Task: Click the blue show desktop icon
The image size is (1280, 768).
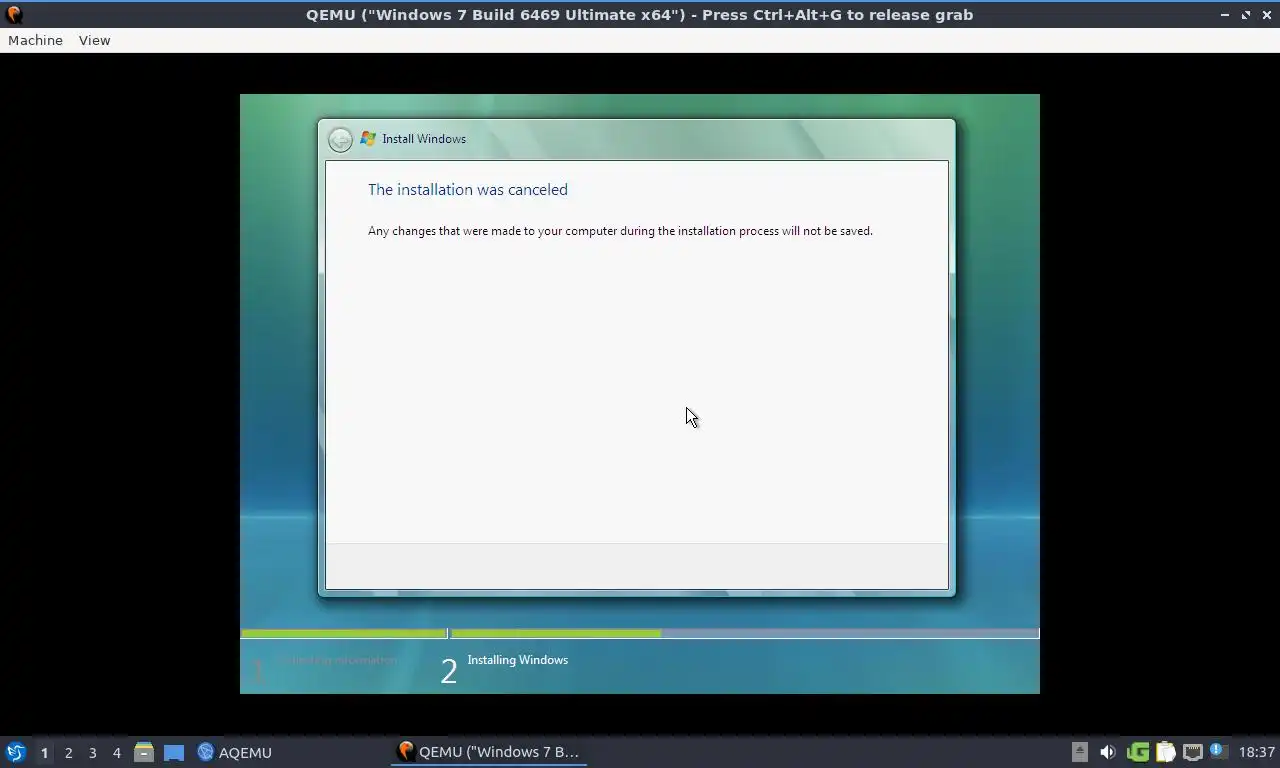Action: click(174, 752)
